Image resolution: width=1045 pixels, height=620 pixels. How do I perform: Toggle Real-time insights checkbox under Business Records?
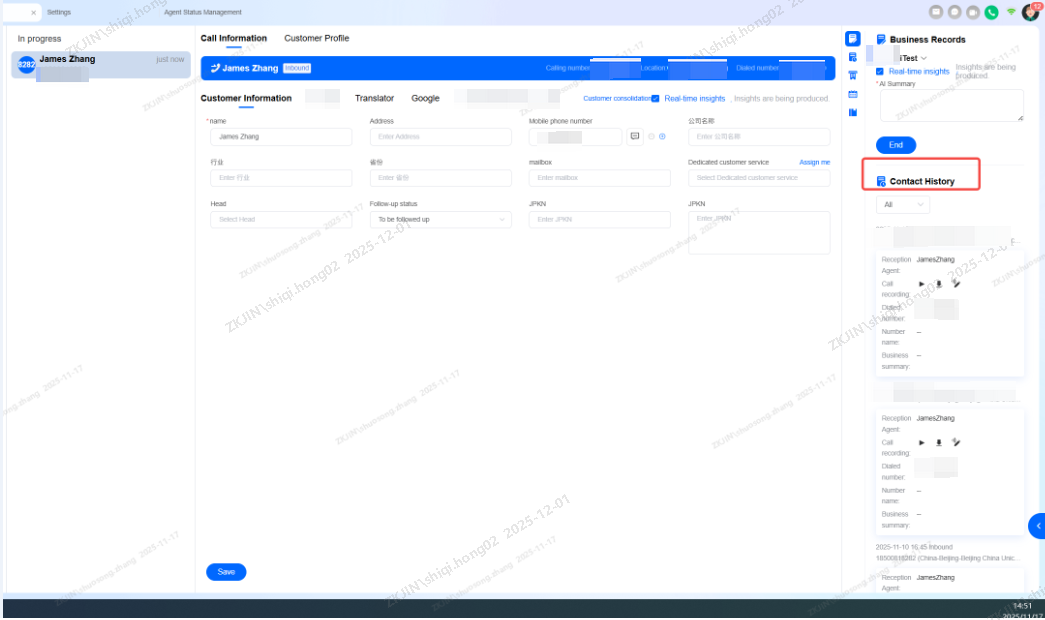[880, 72]
